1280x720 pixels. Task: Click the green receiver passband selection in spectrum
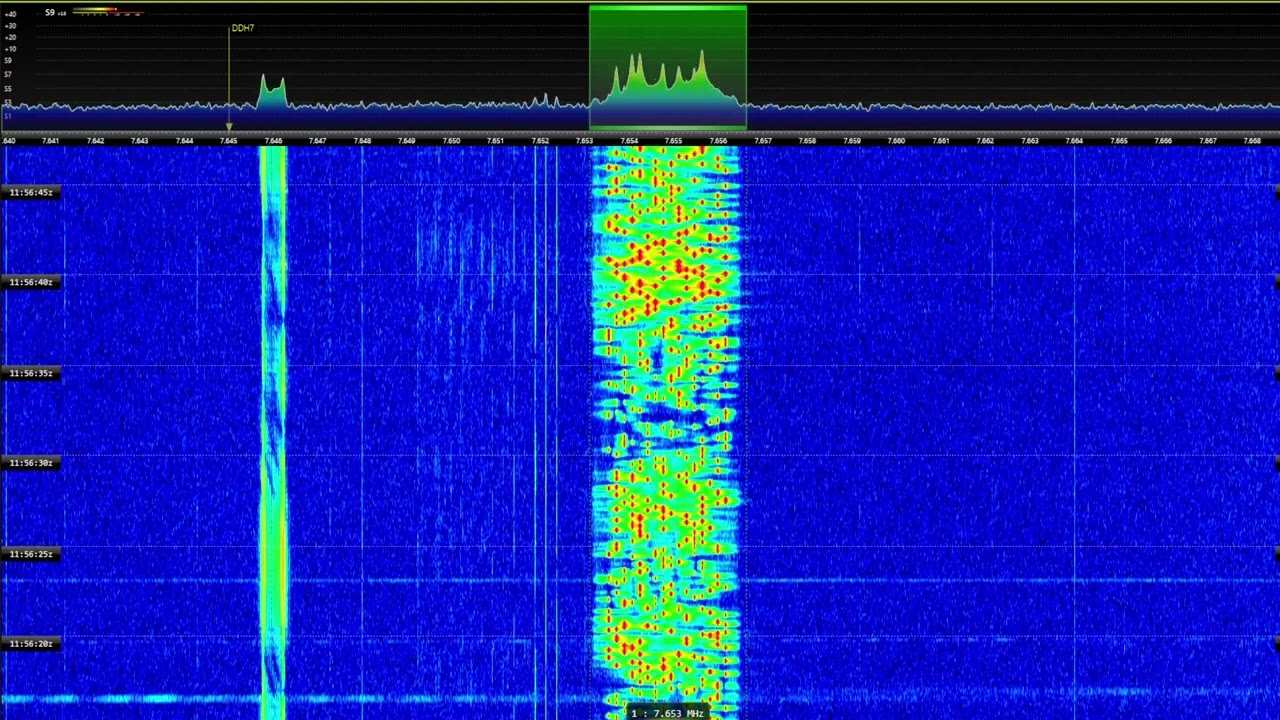[x=667, y=67]
